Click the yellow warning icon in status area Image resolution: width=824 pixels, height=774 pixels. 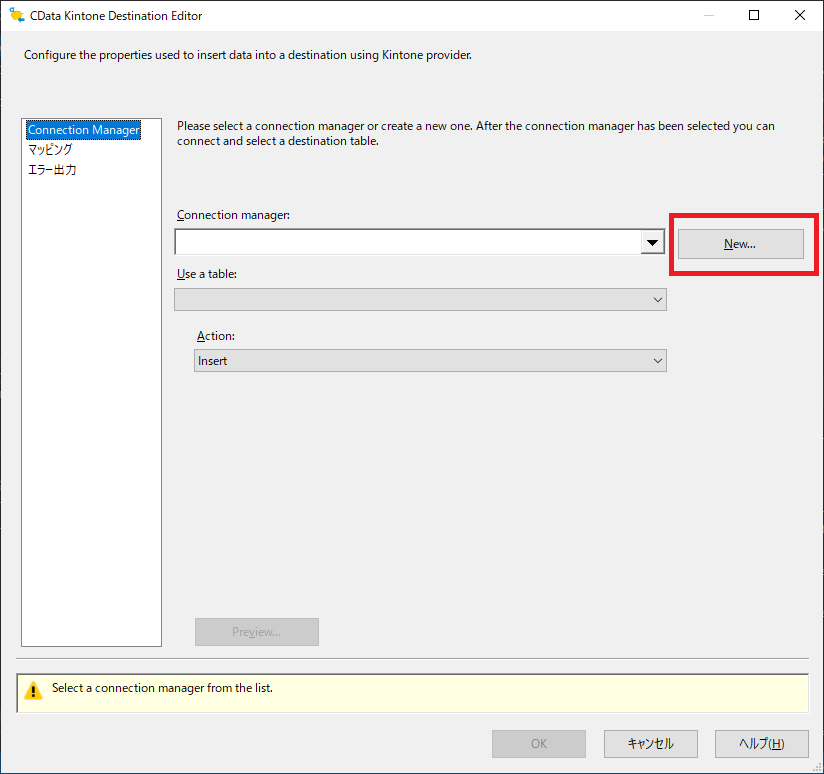(34, 690)
